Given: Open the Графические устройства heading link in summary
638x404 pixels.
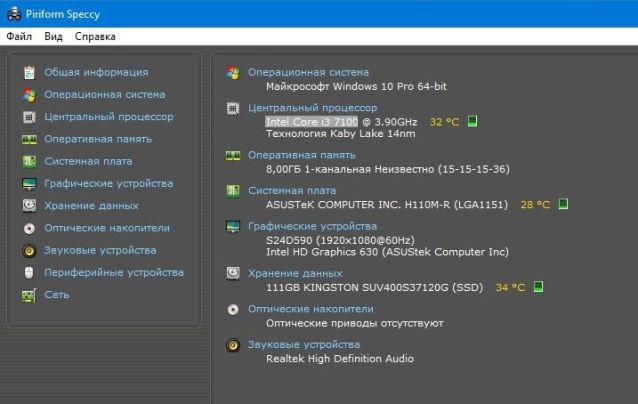Looking at the screenshot, I should tap(312, 226).
